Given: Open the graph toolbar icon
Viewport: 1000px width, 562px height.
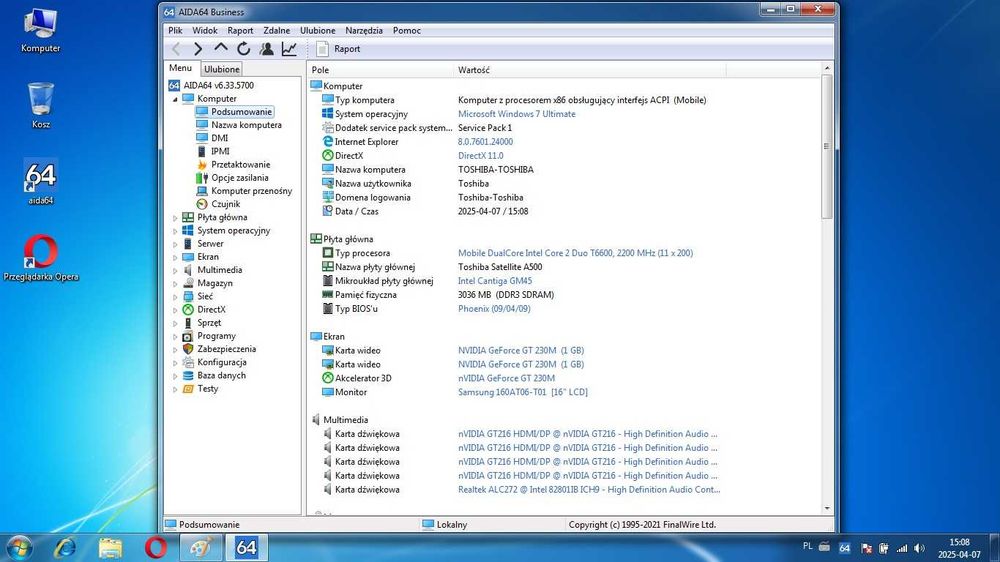Looking at the screenshot, I should click(x=290, y=48).
